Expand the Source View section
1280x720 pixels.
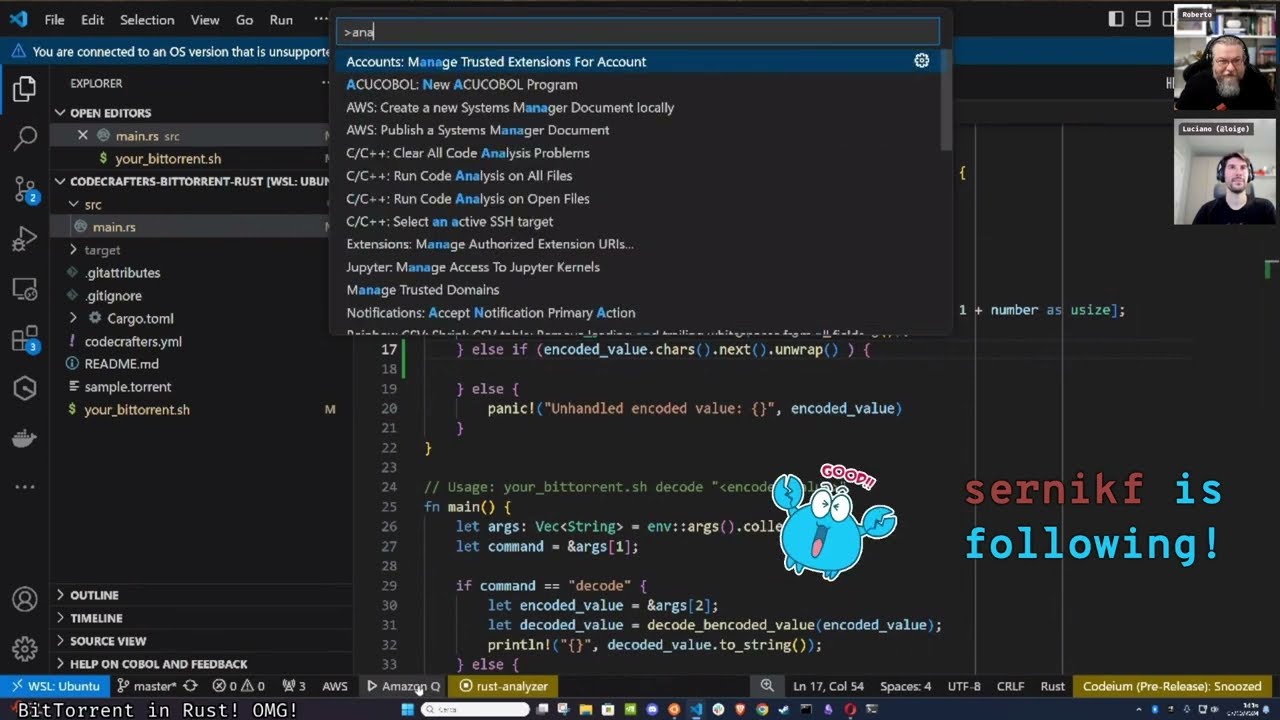pyautogui.click(x=60, y=641)
